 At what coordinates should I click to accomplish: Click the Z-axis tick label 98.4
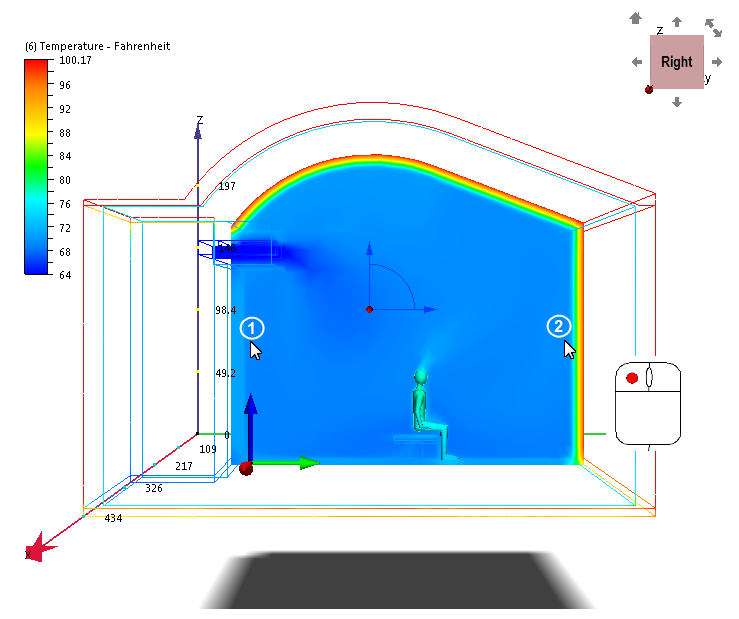(x=226, y=310)
